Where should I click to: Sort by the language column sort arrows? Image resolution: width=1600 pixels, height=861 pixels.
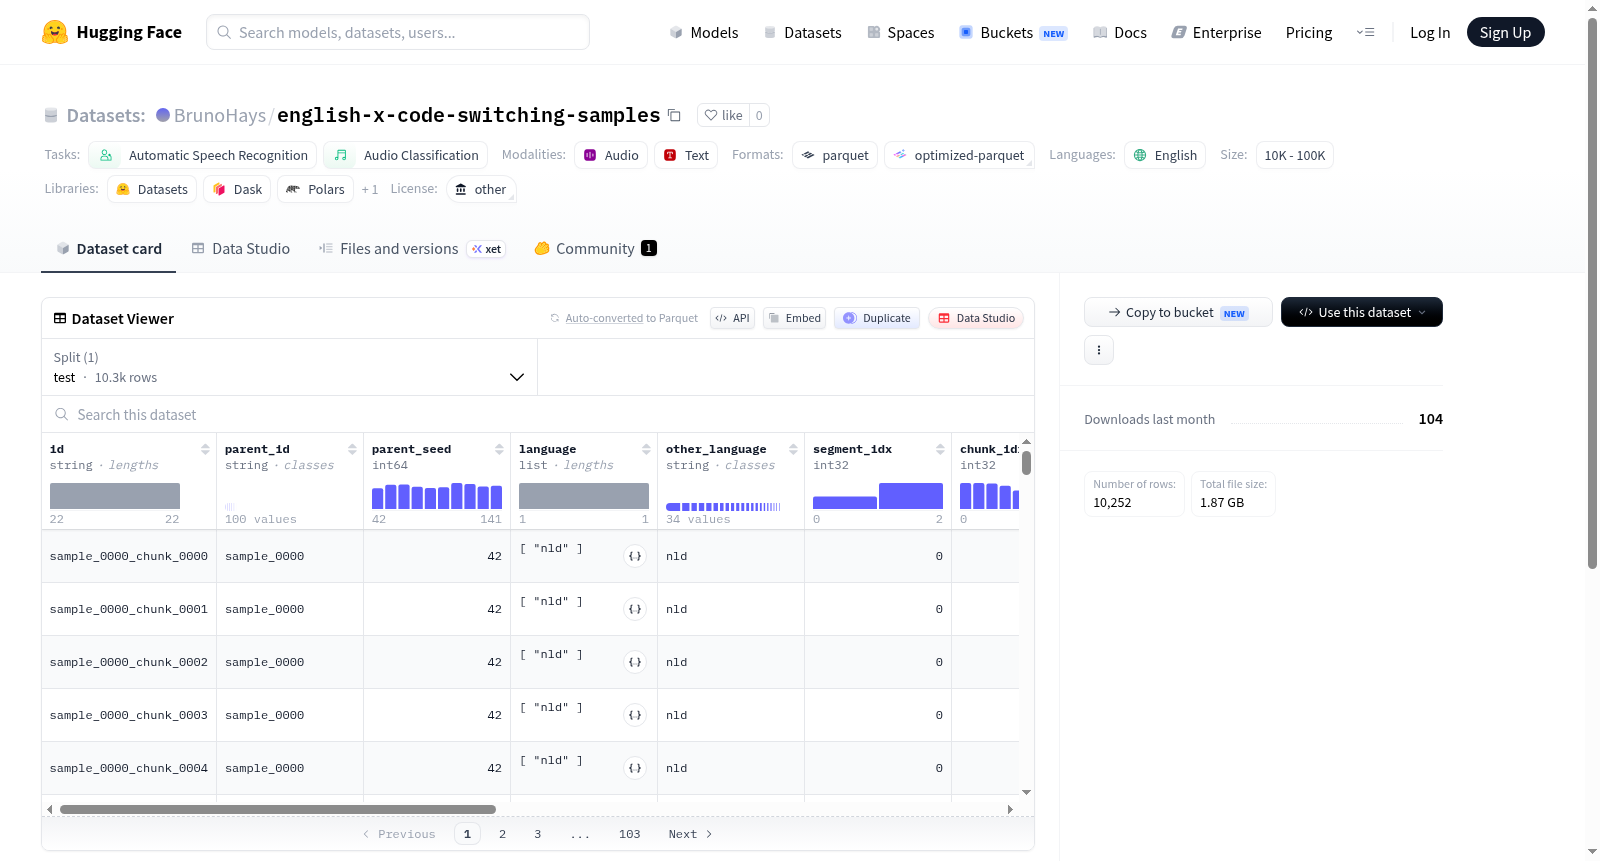point(646,449)
